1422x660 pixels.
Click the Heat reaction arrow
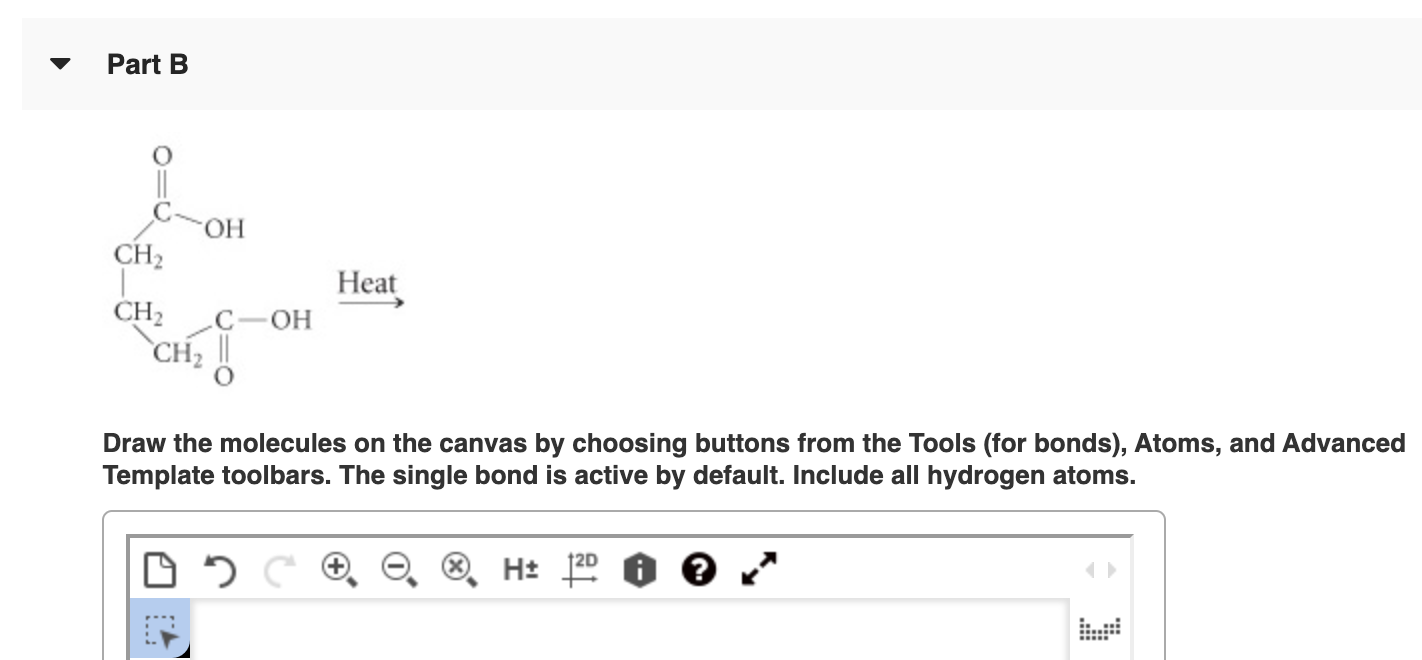click(x=370, y=295)
